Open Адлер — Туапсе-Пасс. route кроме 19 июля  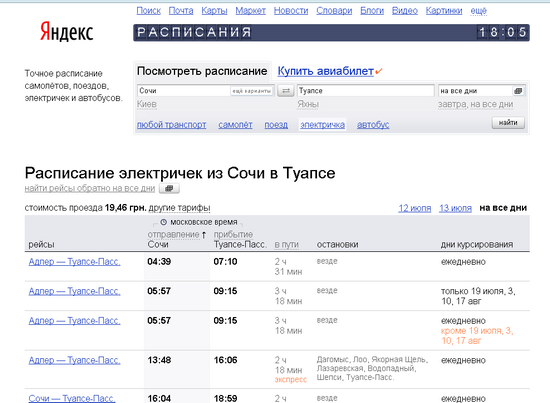[74, 321]
